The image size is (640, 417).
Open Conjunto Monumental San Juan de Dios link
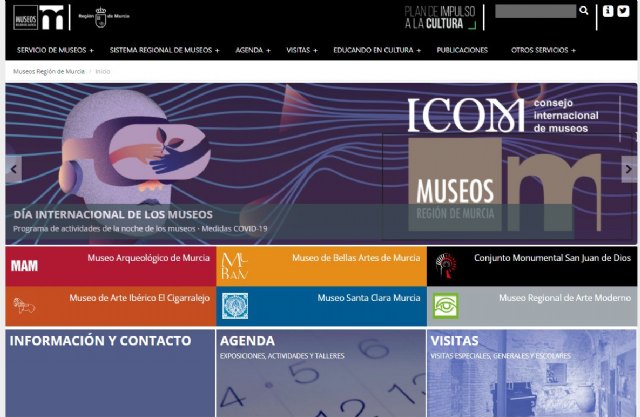pos(552,258)
